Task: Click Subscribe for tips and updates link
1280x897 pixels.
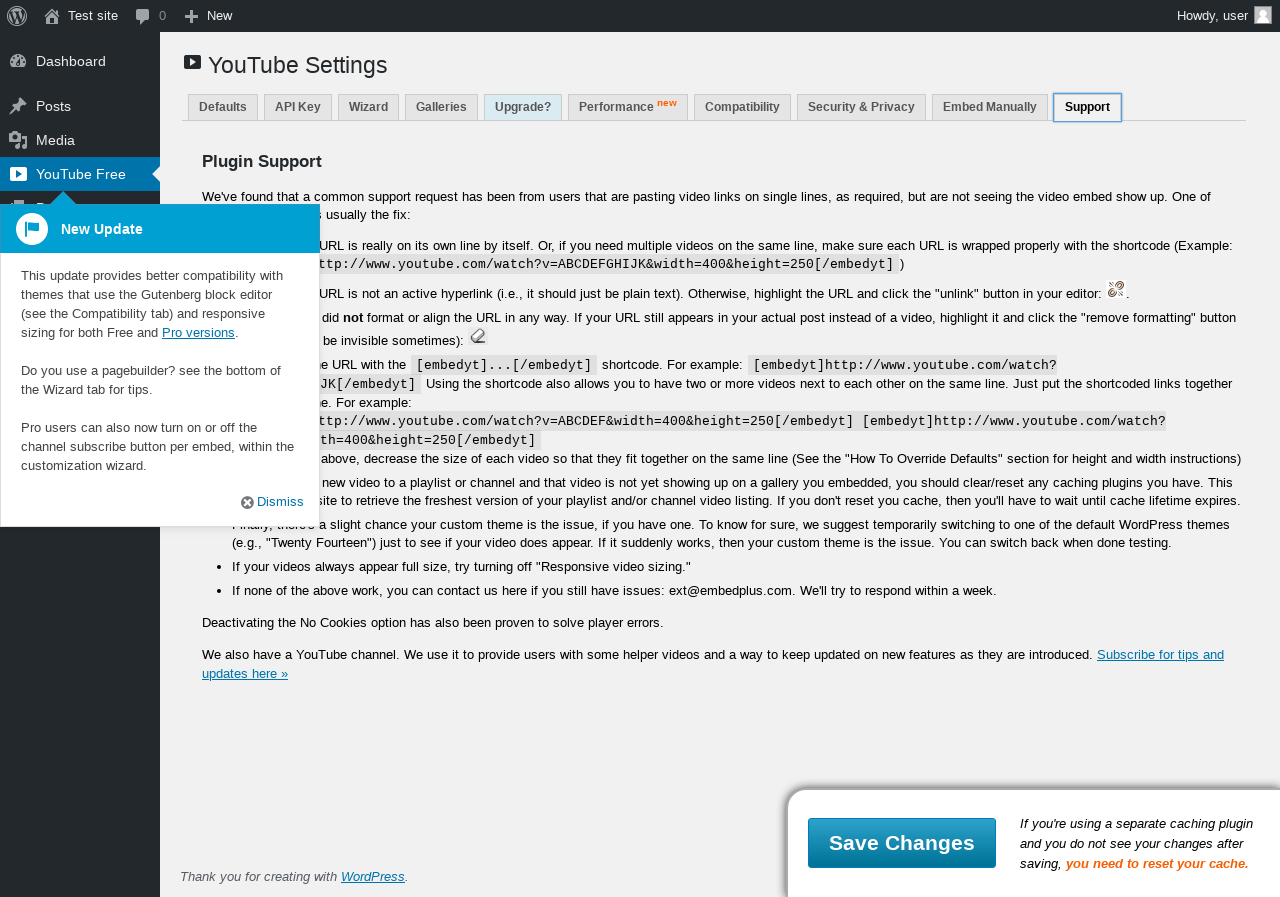Action: click(1160, 655)
